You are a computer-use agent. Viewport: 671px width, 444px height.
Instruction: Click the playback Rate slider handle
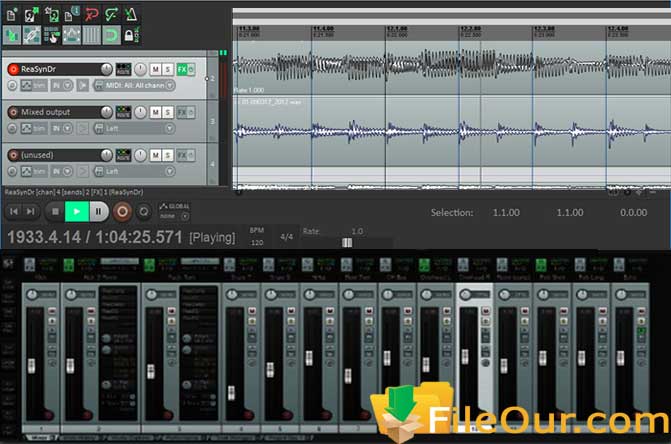[x=347, y=243]
